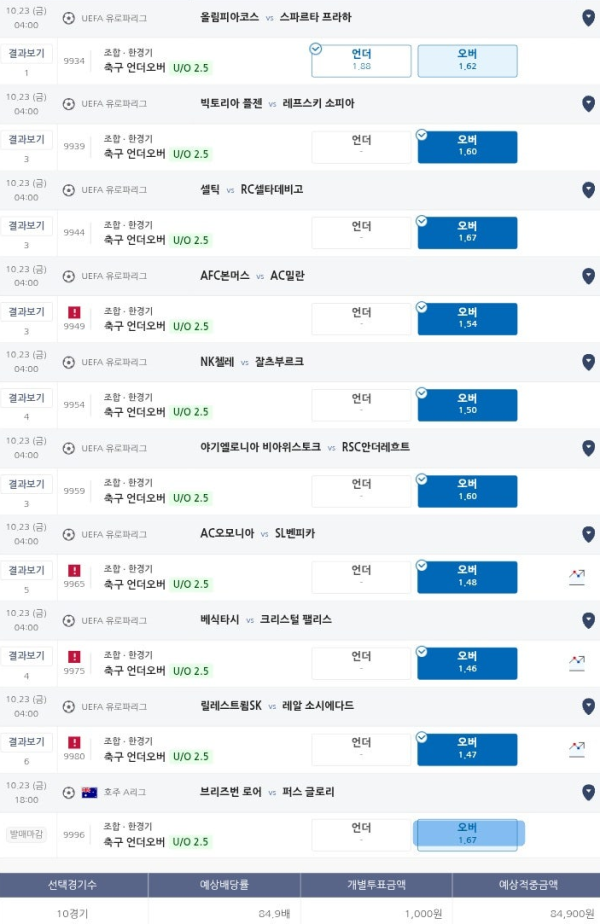Screen dimensions: 600x924
Task: Expand details for 빅토리아 플젠 vs 레프스키 소피아
Action: (588, 104)
